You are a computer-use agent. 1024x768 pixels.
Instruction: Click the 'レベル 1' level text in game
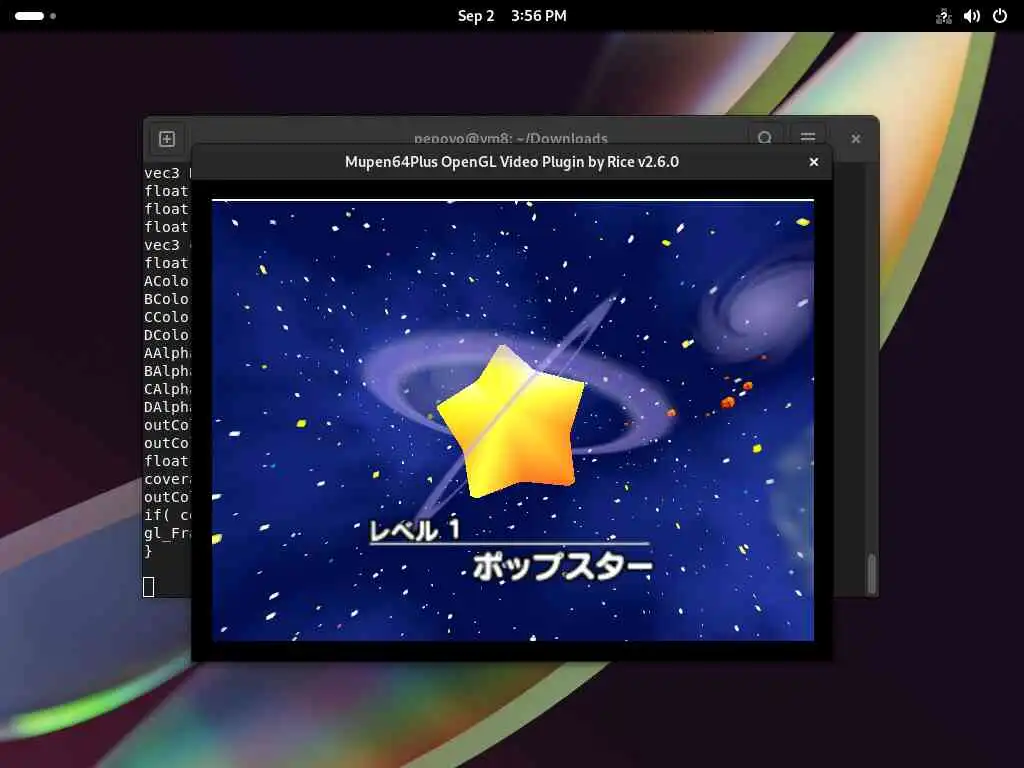(x=415, y=530)
